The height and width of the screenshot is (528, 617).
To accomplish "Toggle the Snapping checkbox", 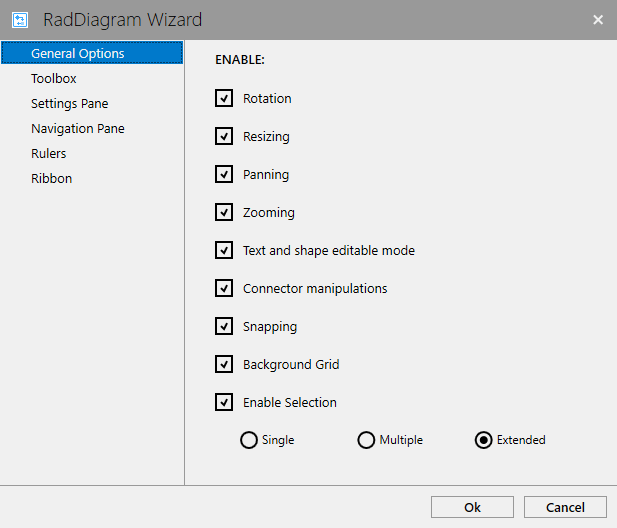I will tap(224, 326).
